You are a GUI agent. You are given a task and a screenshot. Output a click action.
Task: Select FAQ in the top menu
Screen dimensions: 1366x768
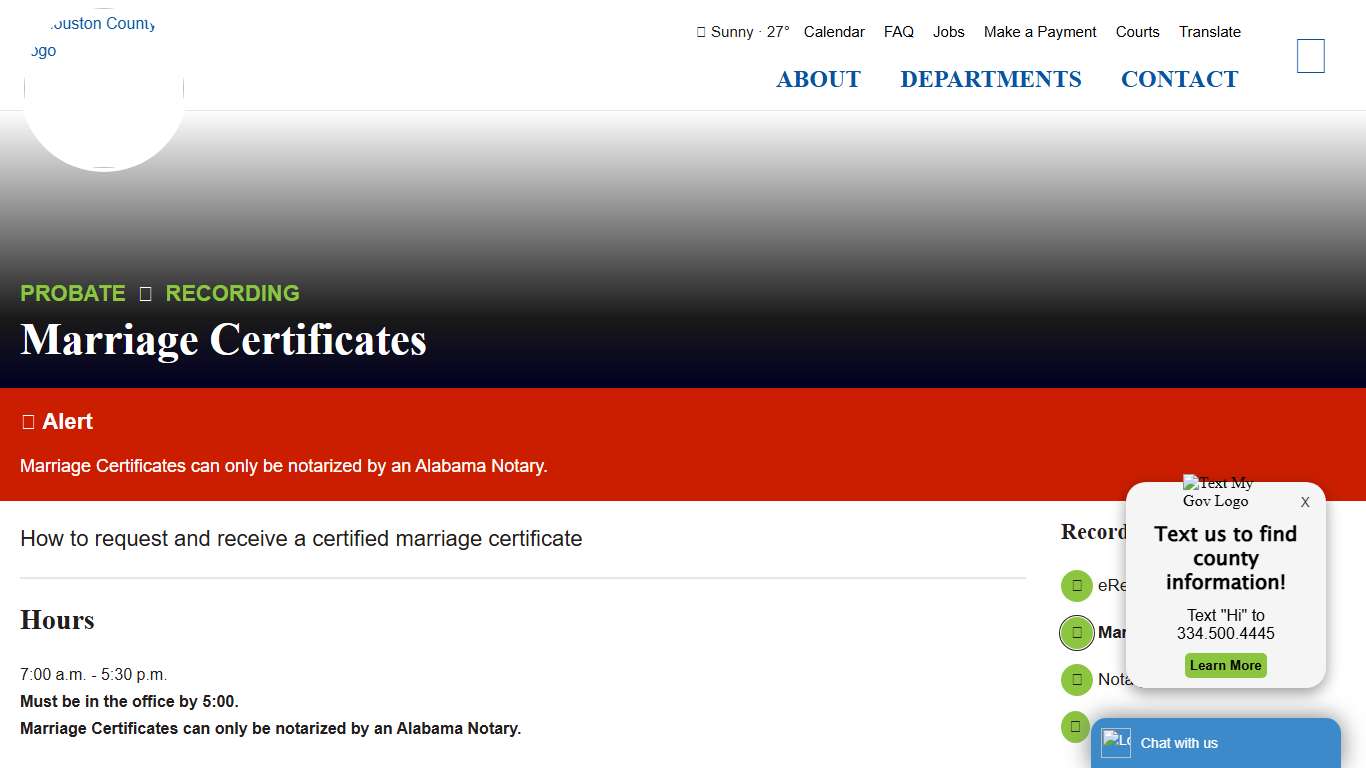tap(898, 31)
